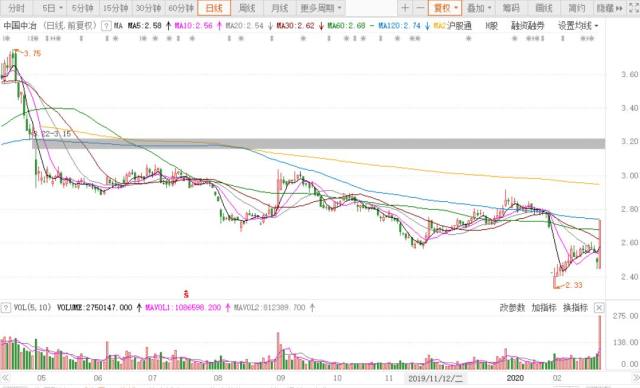The height and width of the screenshot is (388, 640).
Task: Expand the hidden toolbar with double-arrow
Action: (610, 8)
